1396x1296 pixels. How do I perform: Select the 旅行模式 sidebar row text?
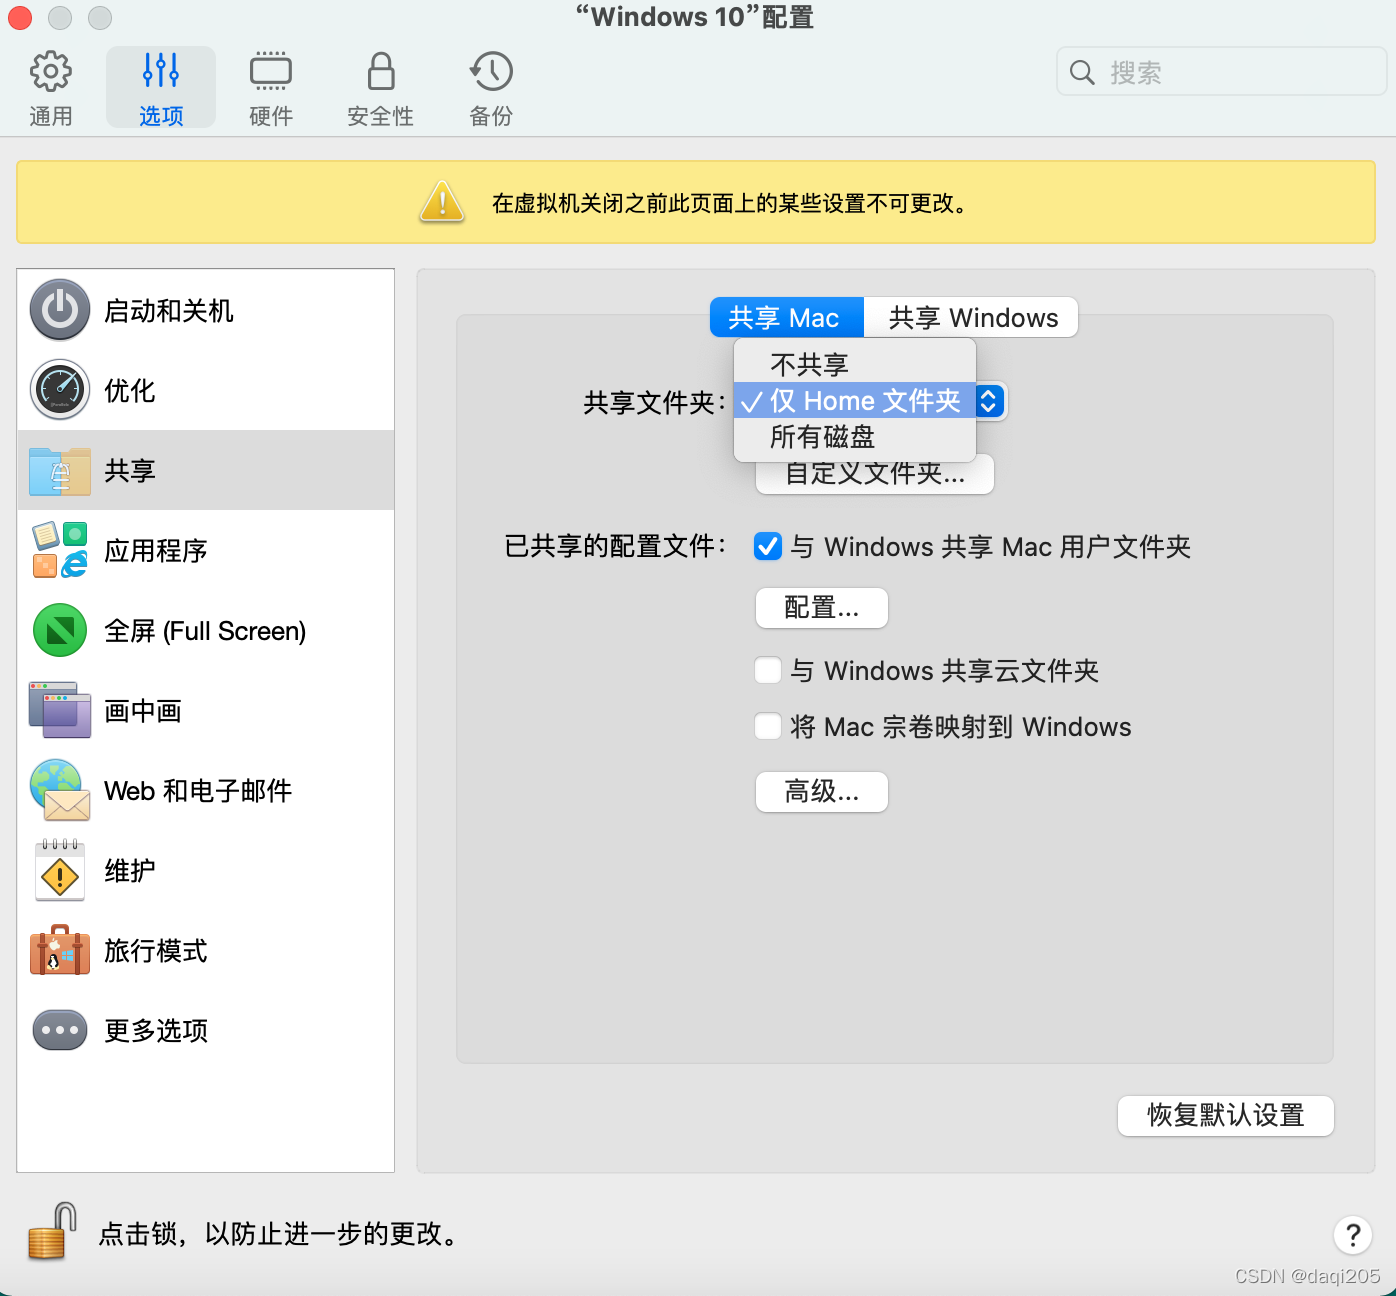click(x=156, y=951)
